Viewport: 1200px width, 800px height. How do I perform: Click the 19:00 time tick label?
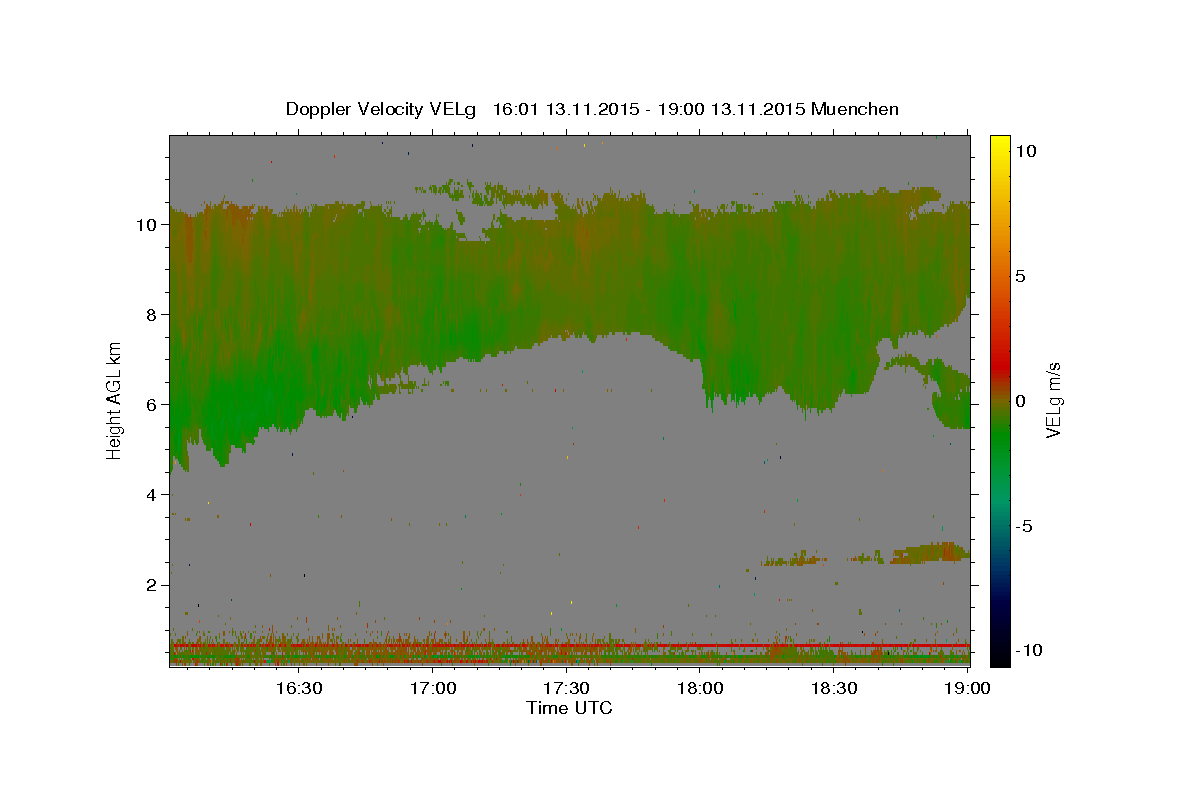[x=968, y=688]
